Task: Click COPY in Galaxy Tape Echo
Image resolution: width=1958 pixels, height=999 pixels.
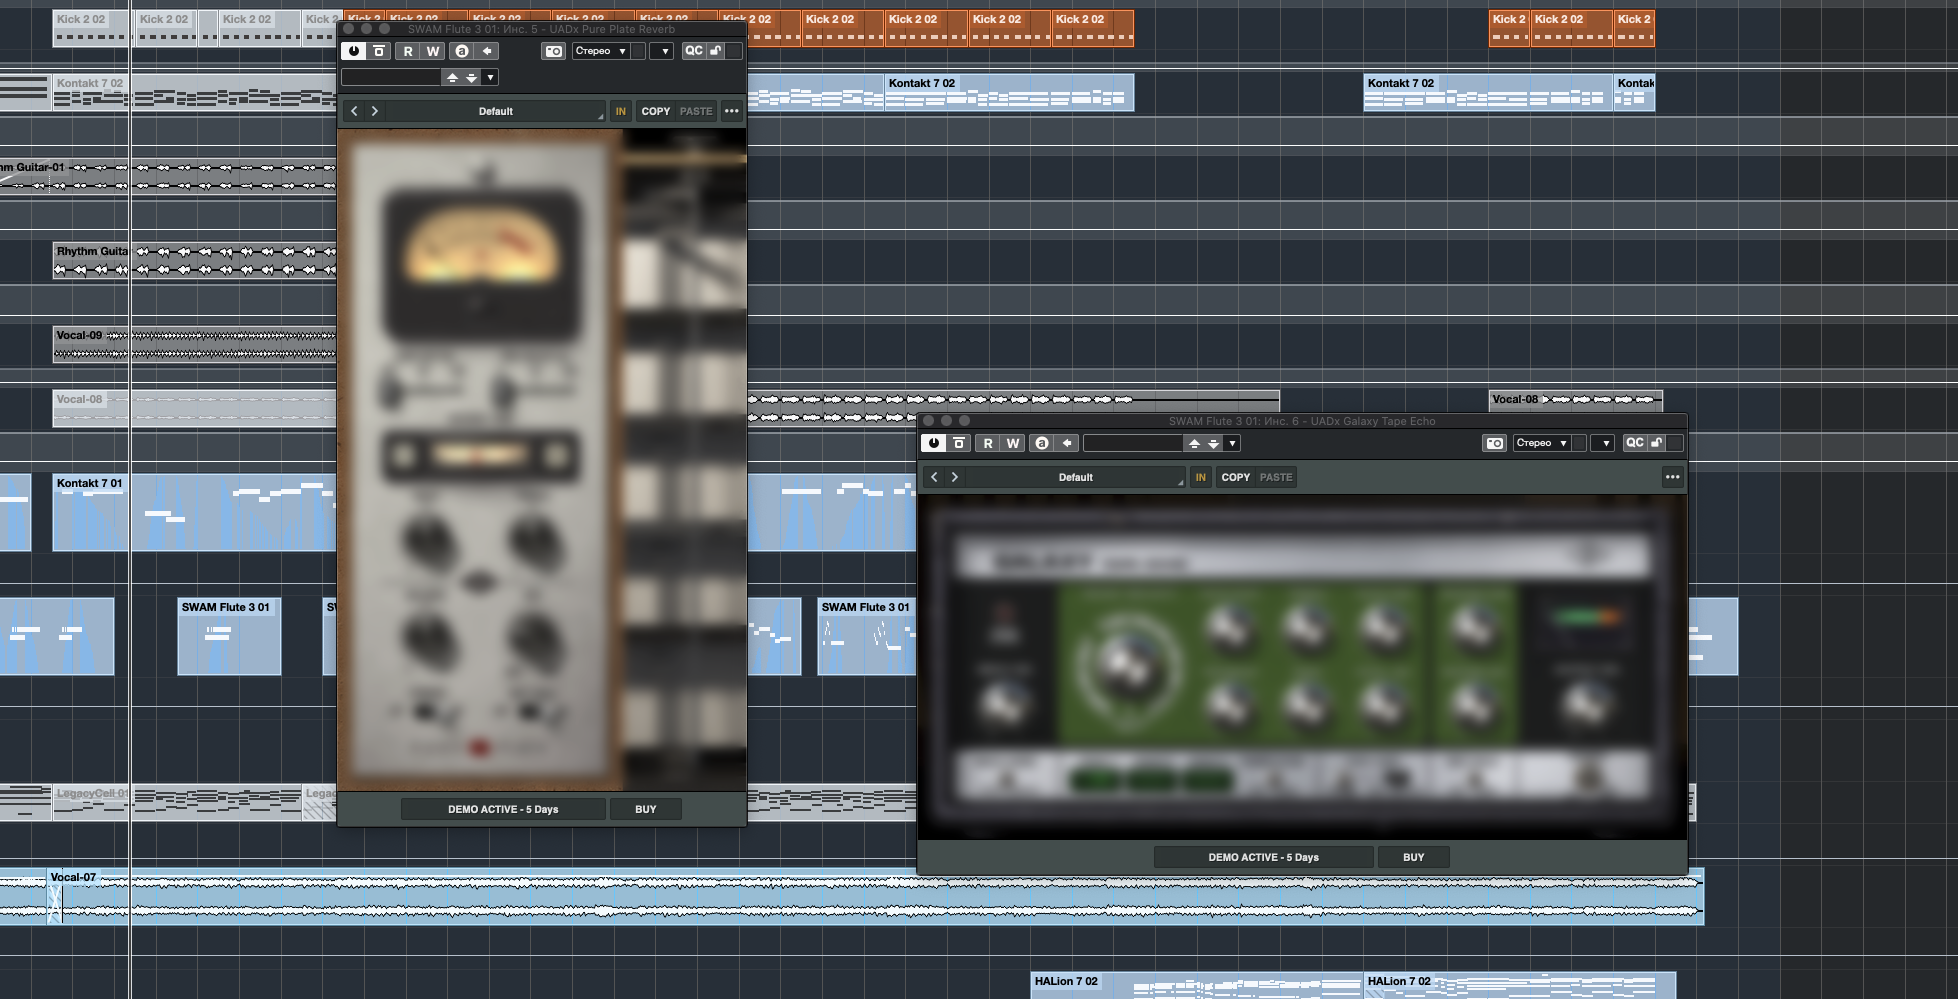Action: click(x=1236, y=477)
